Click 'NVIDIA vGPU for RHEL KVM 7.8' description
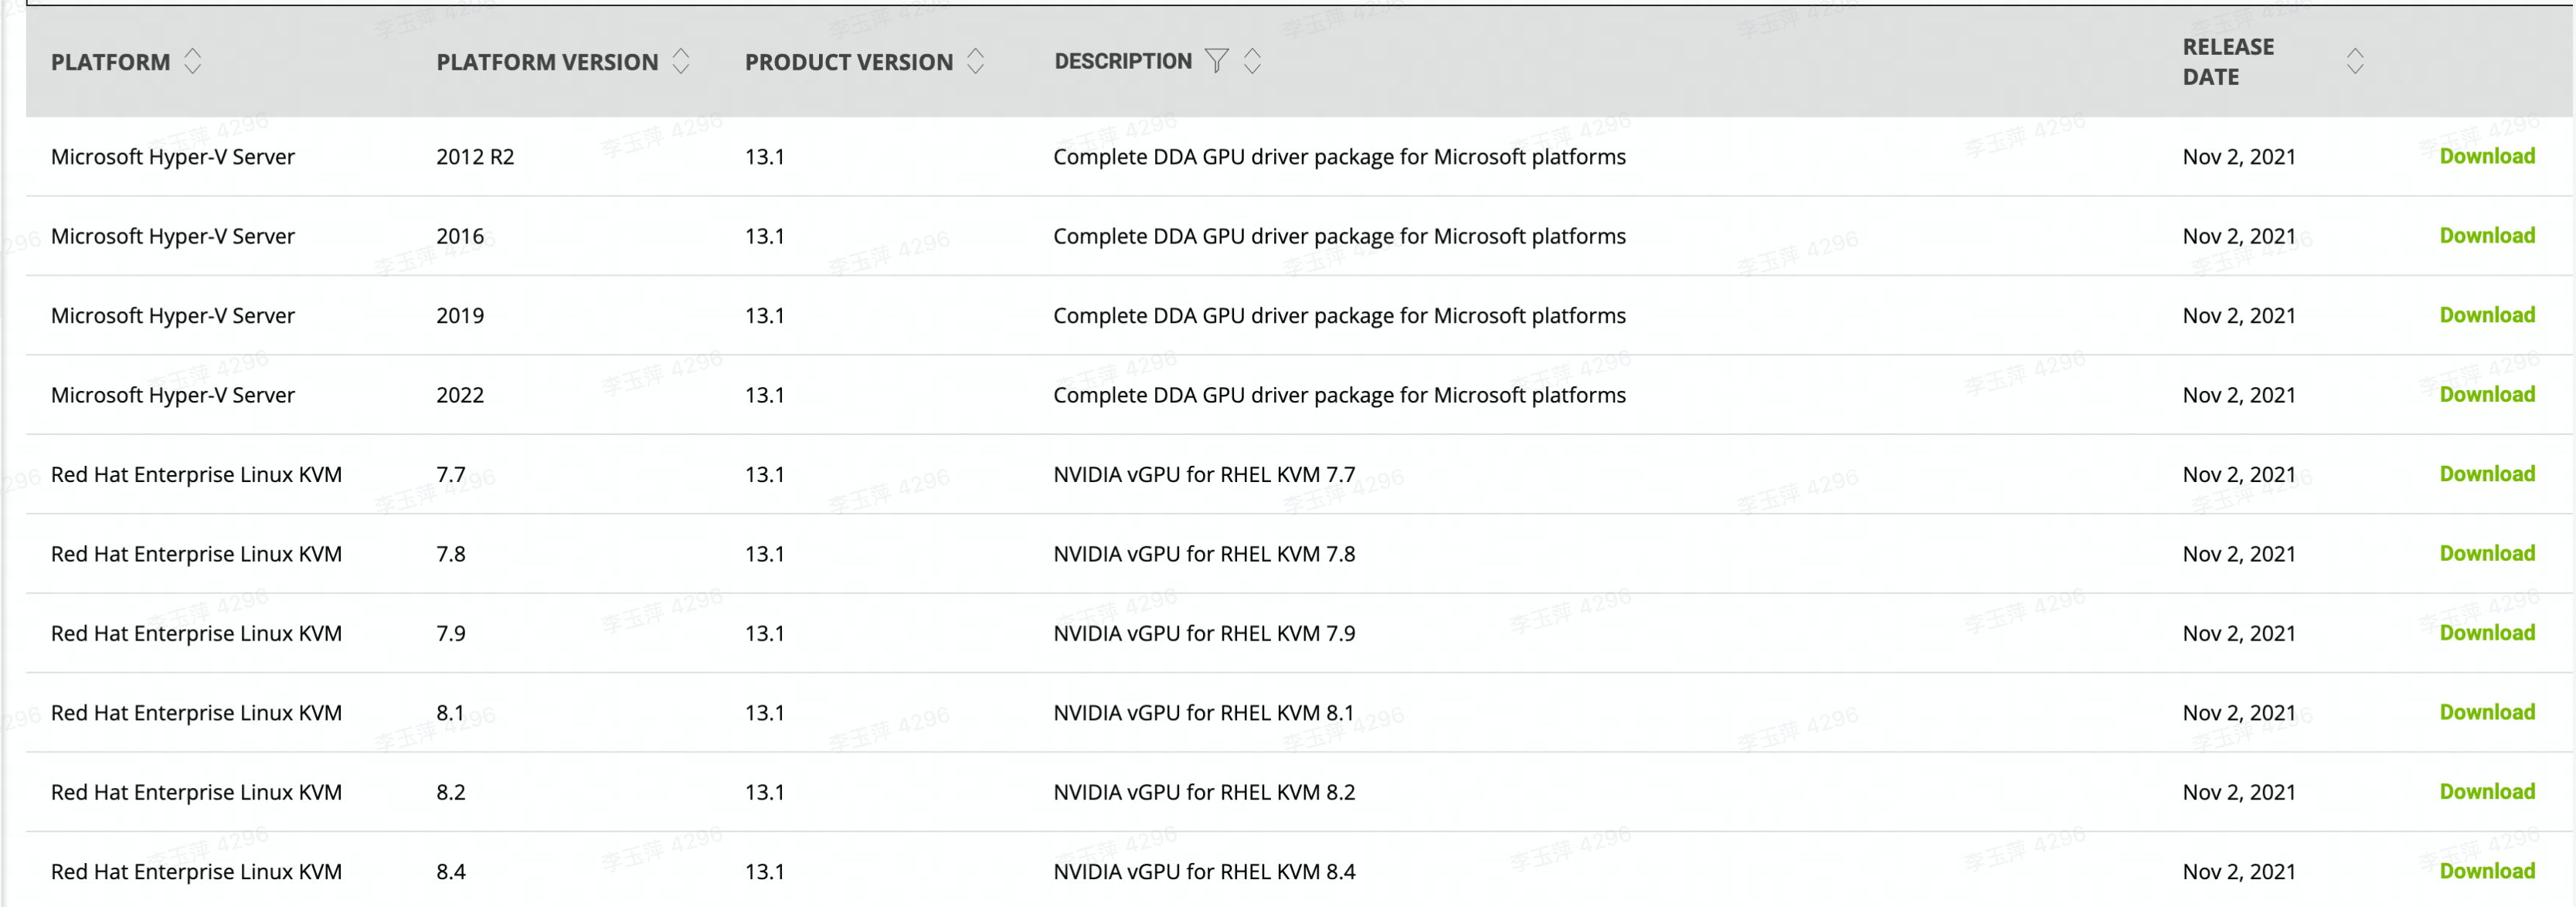The width and height of the screenshot is (2576, 907). point(1204,554)
